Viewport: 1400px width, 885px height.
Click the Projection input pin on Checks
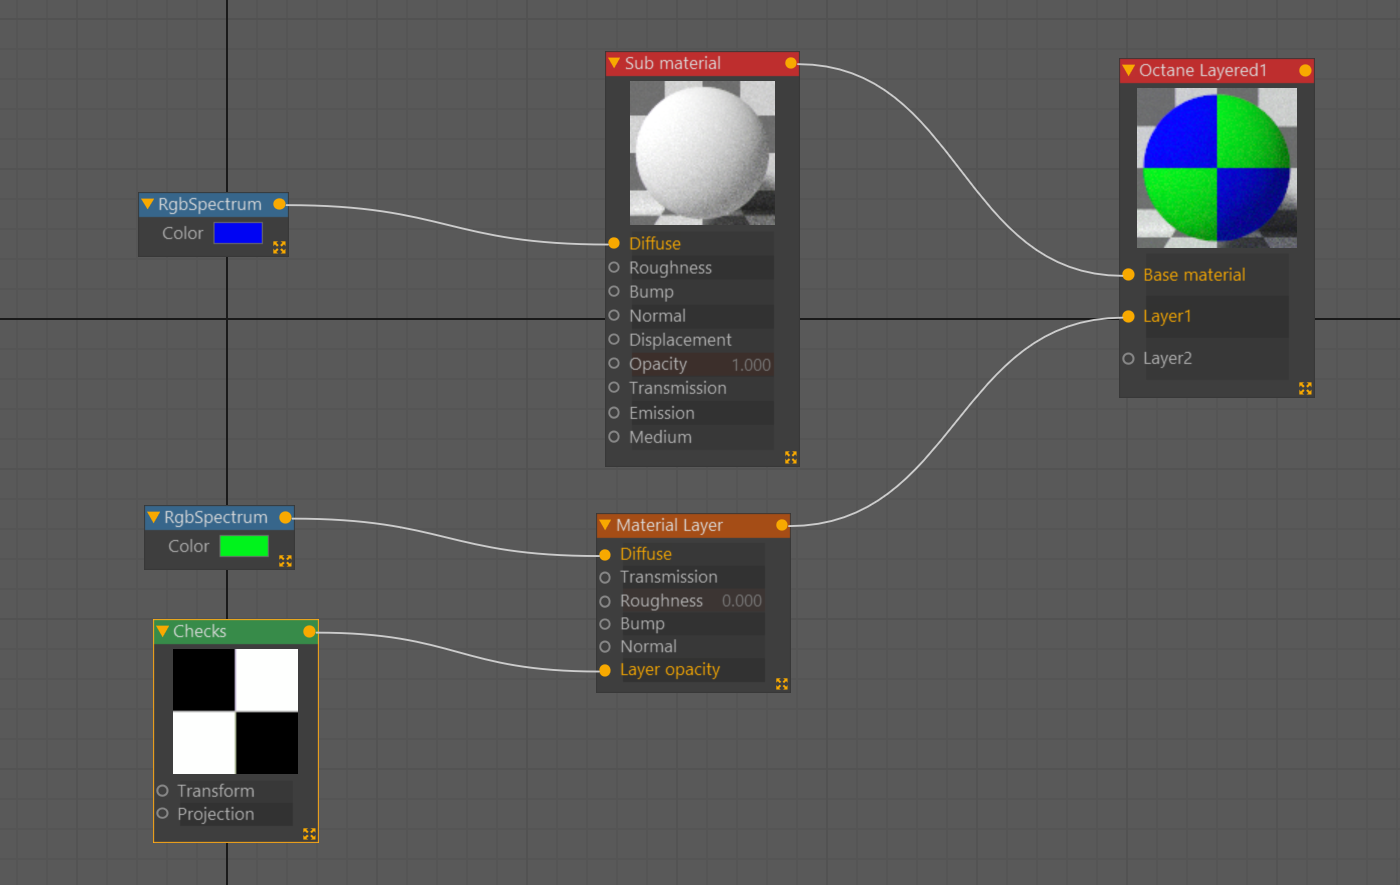click(162, 813)
